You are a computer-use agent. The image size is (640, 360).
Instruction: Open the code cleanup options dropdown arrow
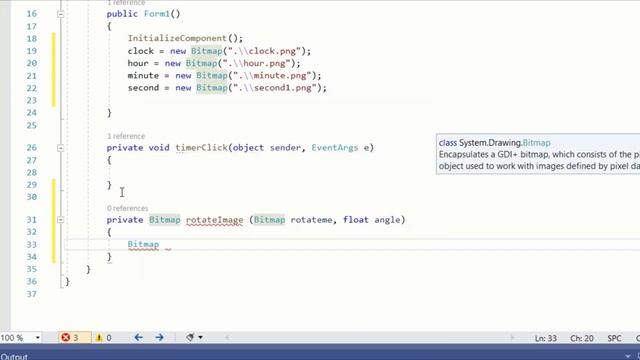(200, 337)
